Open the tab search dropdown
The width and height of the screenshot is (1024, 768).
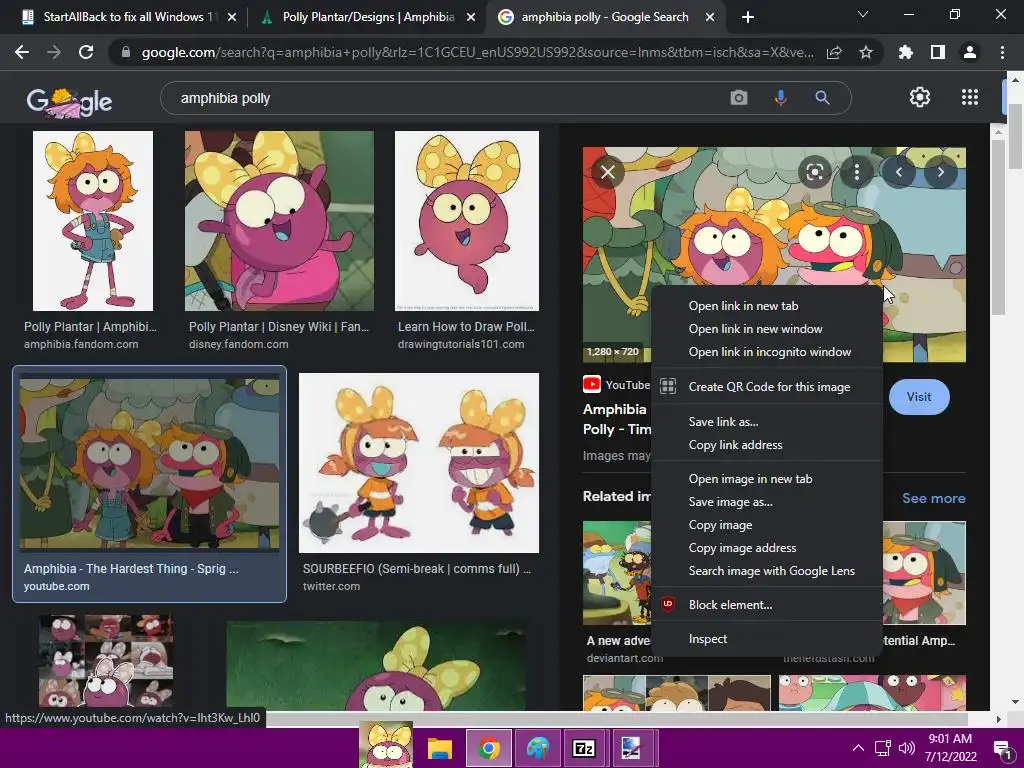(863, 14)
